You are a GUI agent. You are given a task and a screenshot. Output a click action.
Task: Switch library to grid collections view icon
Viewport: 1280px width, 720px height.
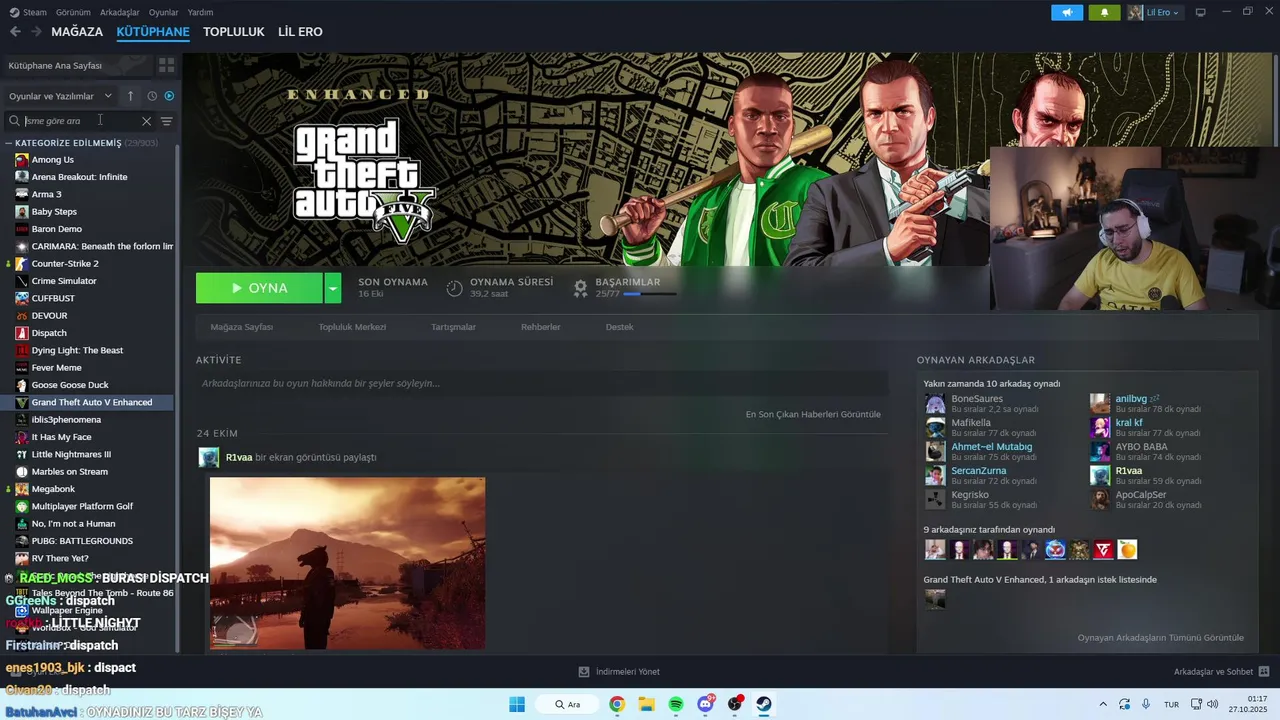click(x=166, y=65)
